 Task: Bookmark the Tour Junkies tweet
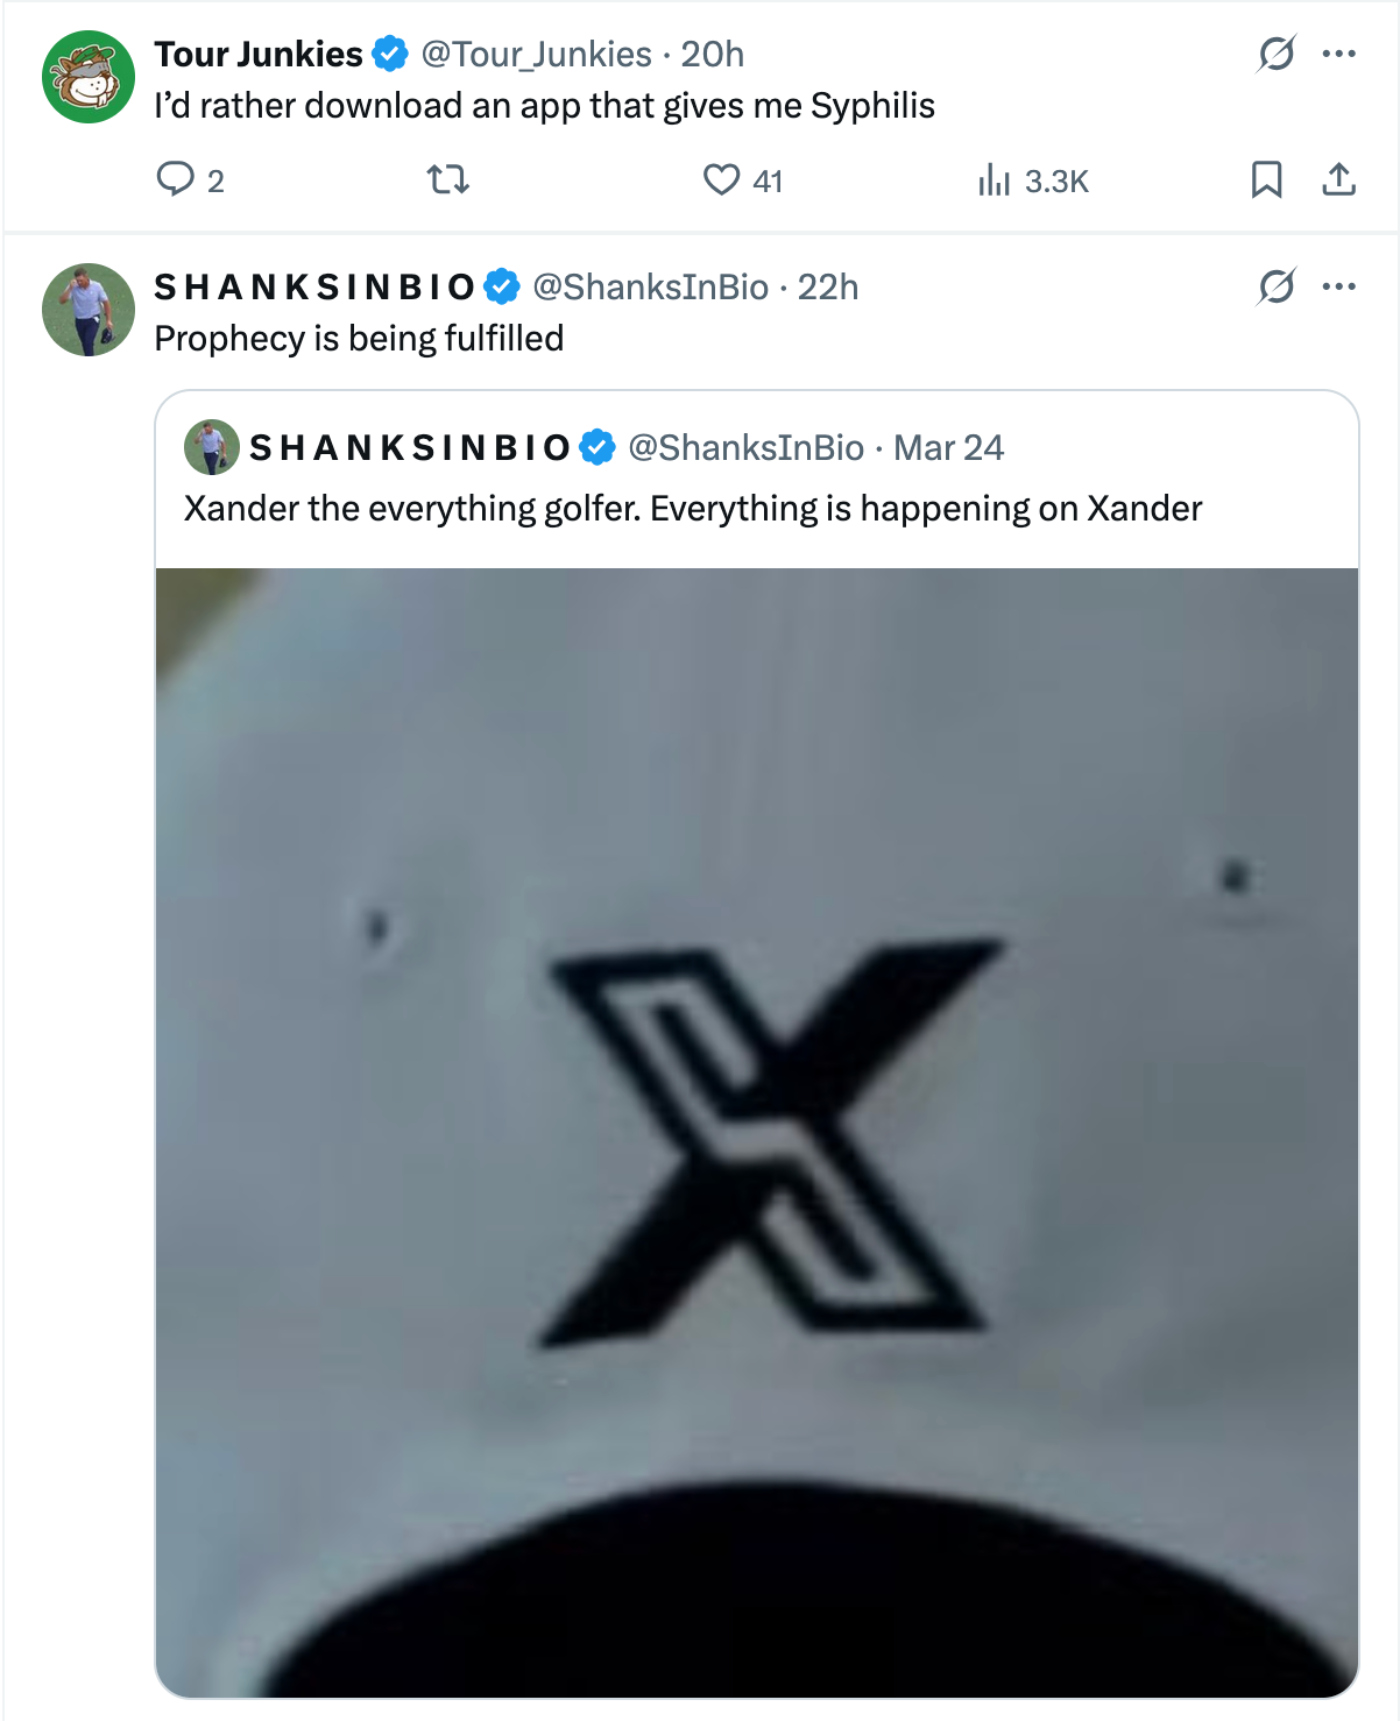tap(1266, 180)
